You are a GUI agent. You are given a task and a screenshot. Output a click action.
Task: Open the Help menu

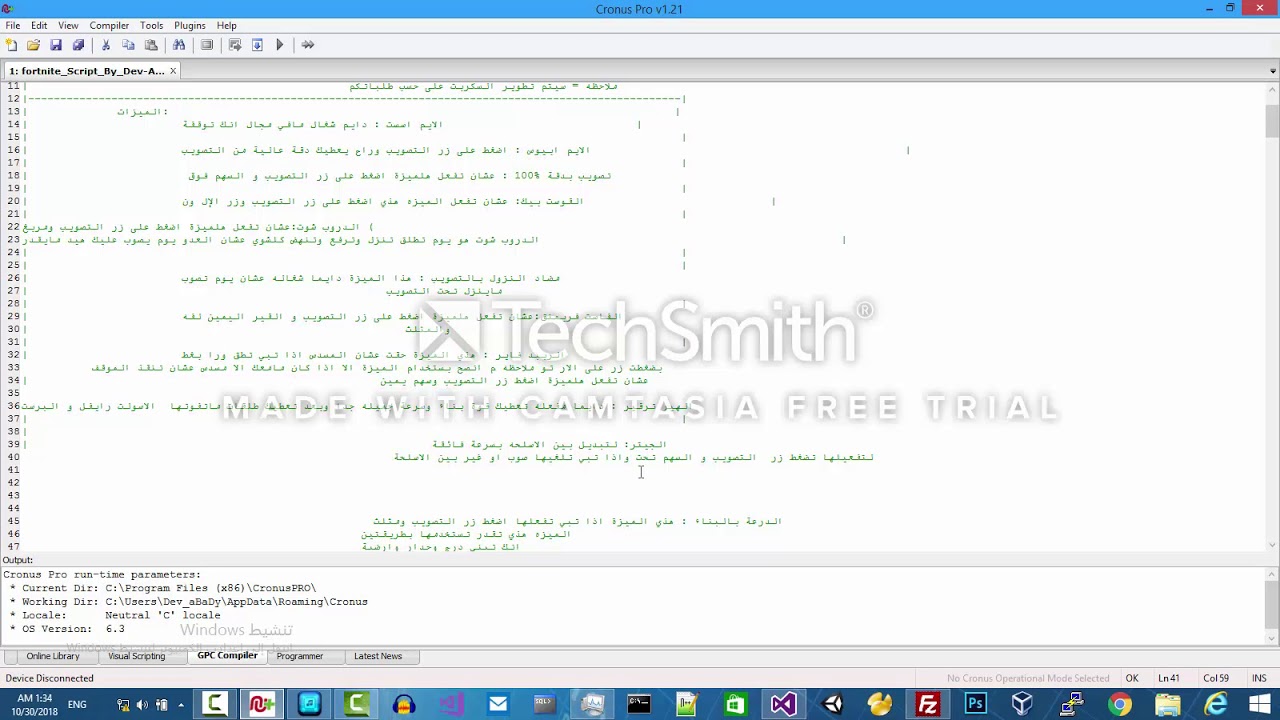pos(227,25)
